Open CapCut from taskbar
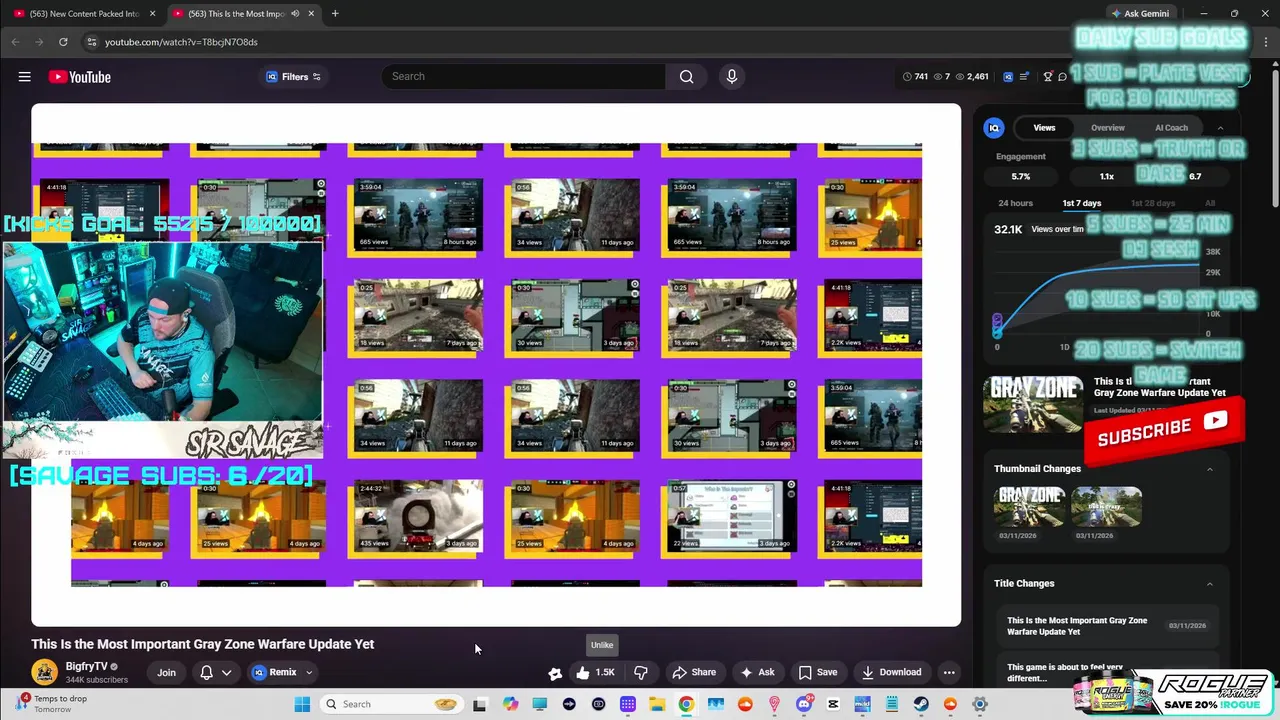Screen dimensions: 1280x720 coord(833,704)
